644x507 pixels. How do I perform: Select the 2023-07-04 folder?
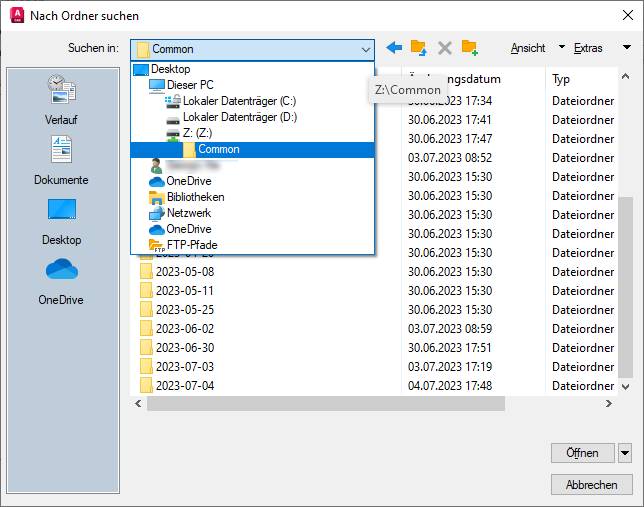point(185,385)
